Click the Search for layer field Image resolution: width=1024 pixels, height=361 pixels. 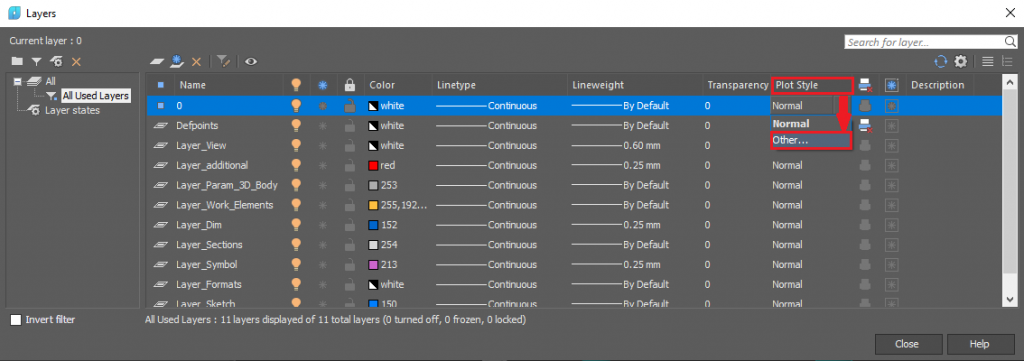click(924, 42)
